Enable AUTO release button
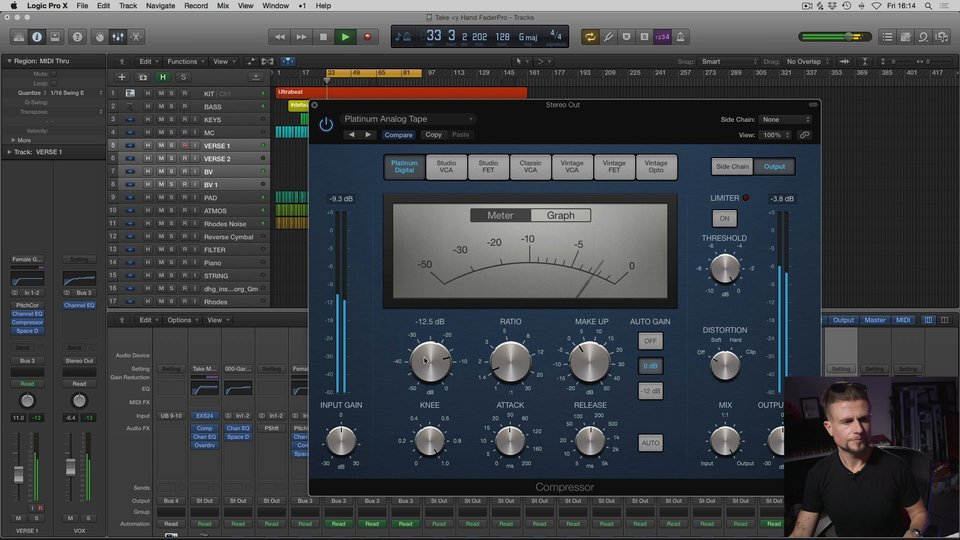 (650, 443)
